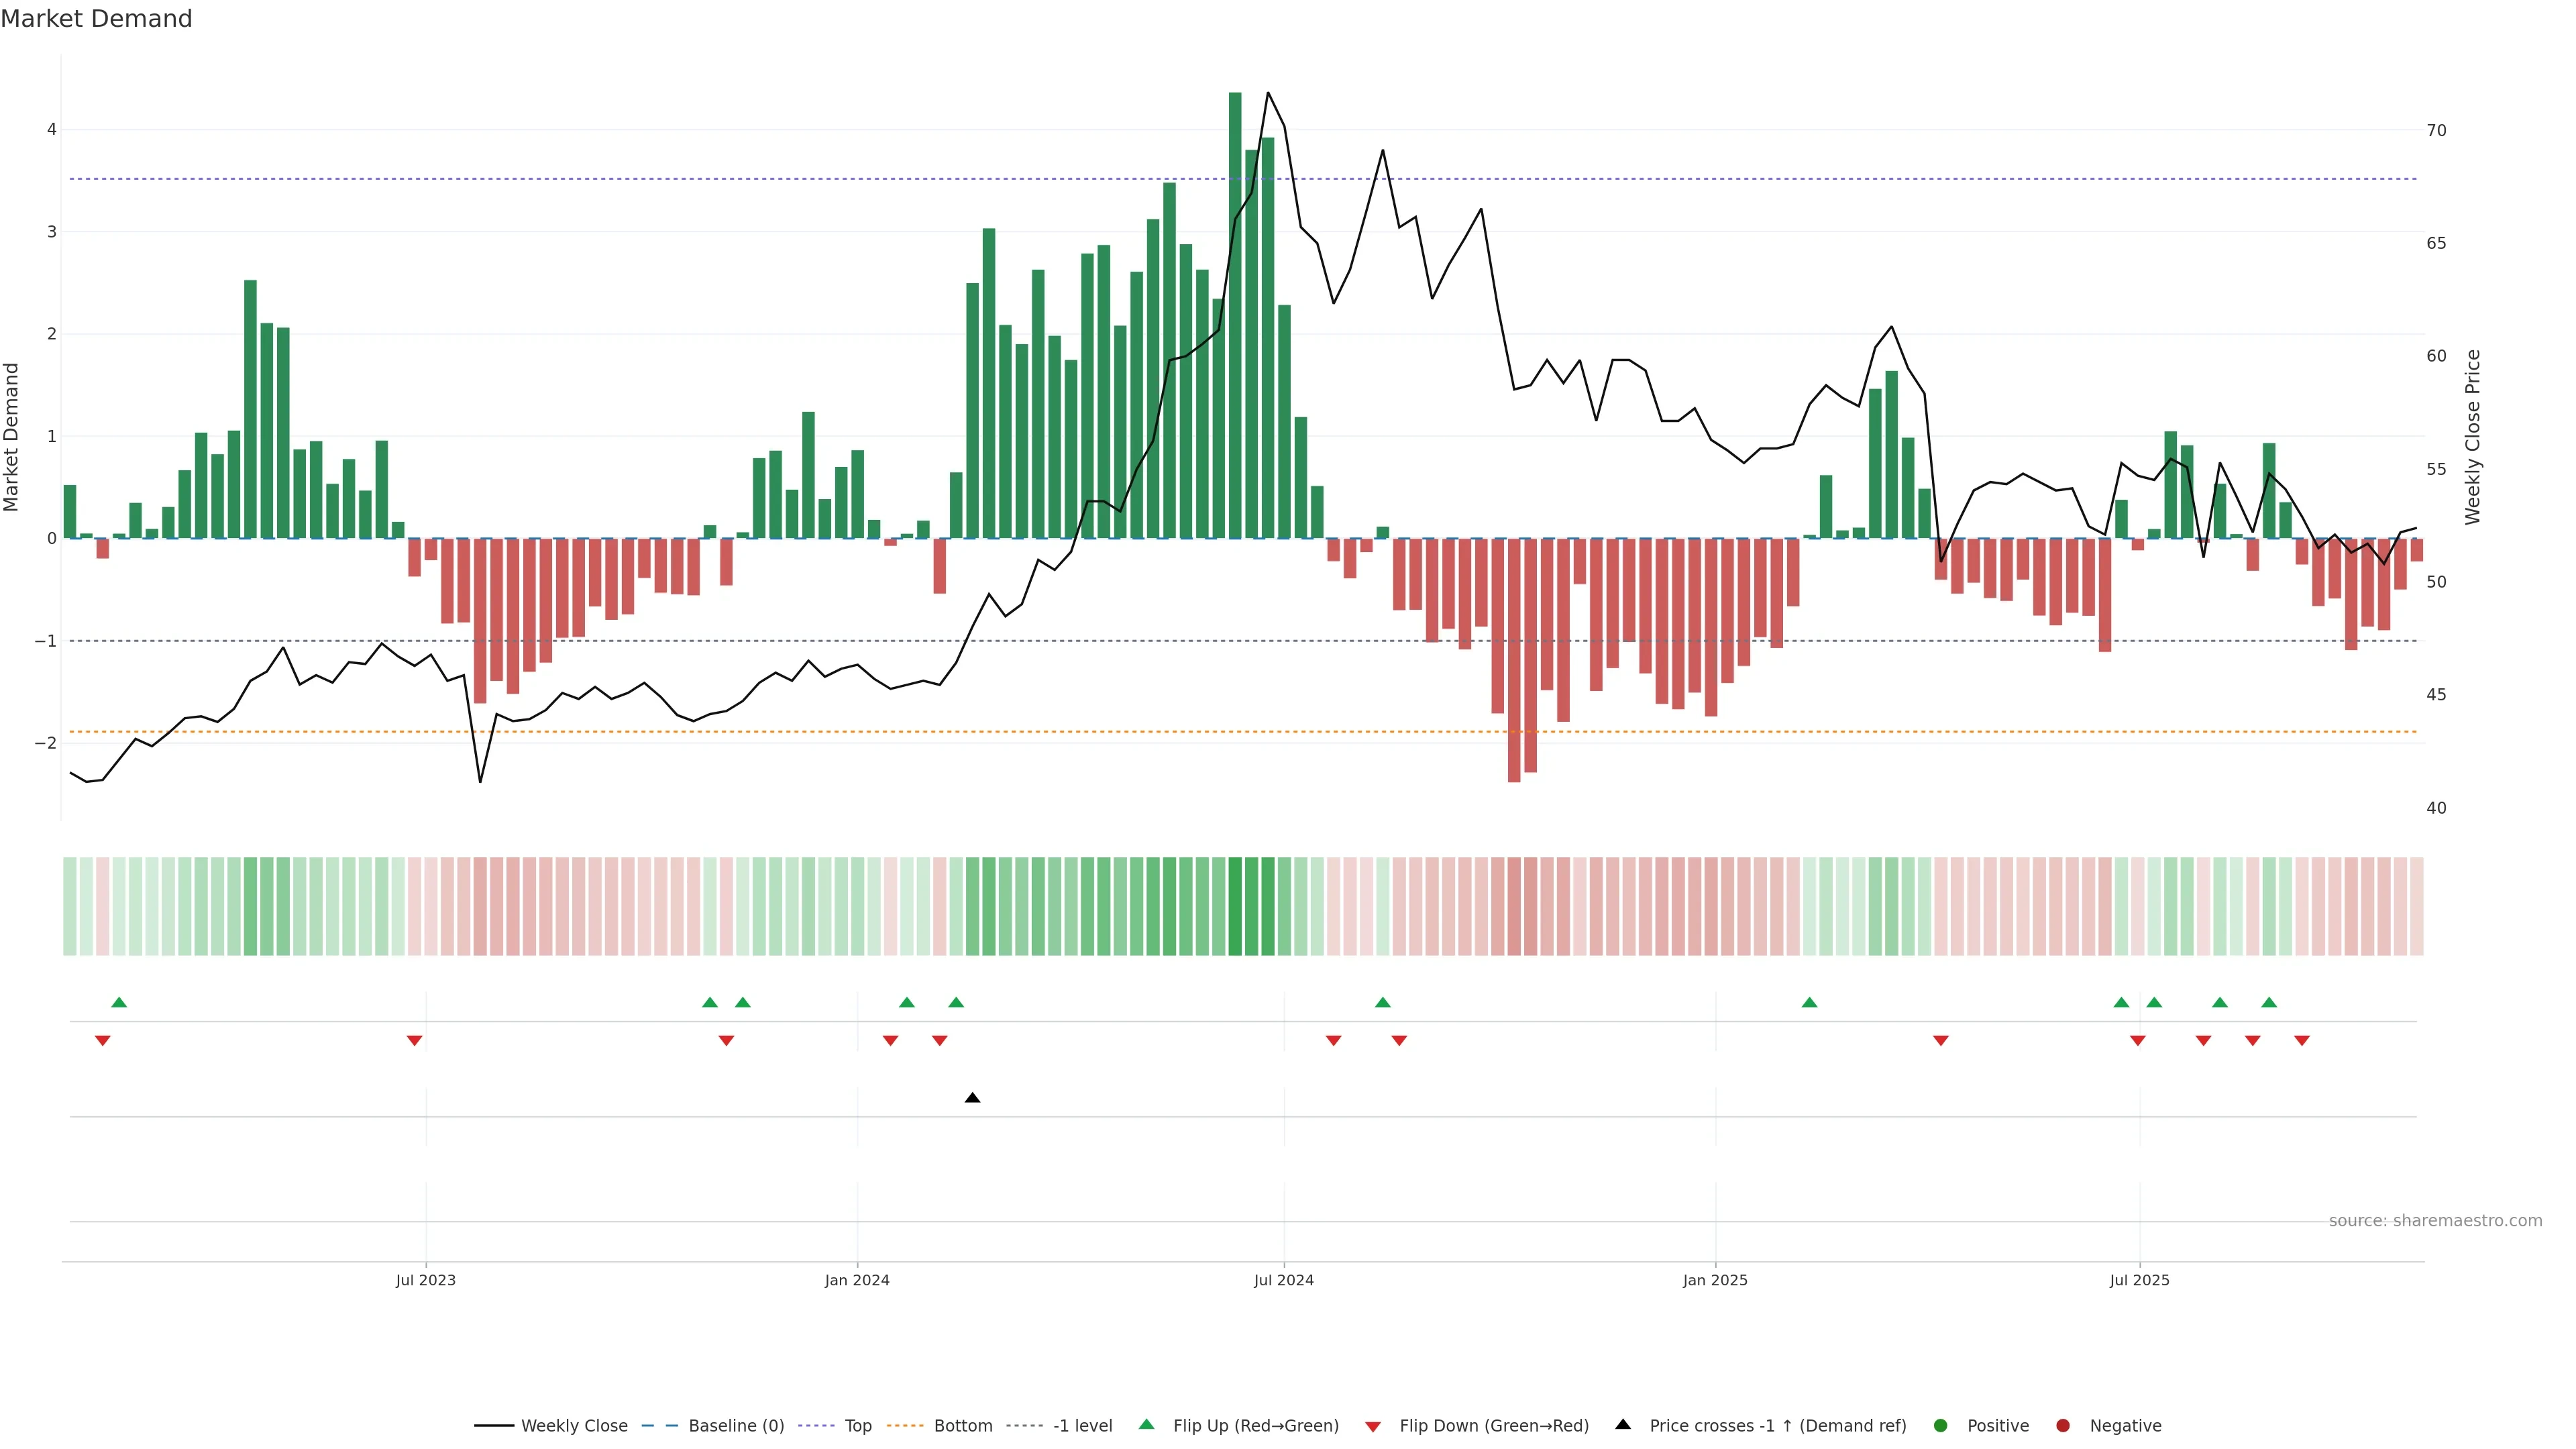Toggle the Top dotted-line legend entry

coord(857,1425)
